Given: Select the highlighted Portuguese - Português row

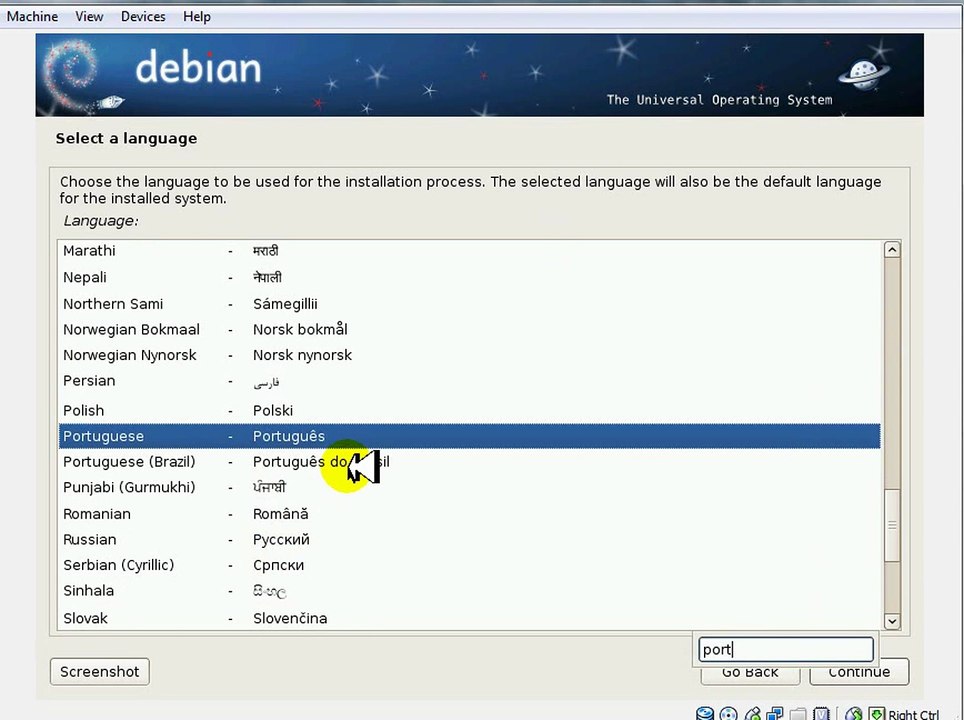Looking at the screenshot, I should click(470, 436).
